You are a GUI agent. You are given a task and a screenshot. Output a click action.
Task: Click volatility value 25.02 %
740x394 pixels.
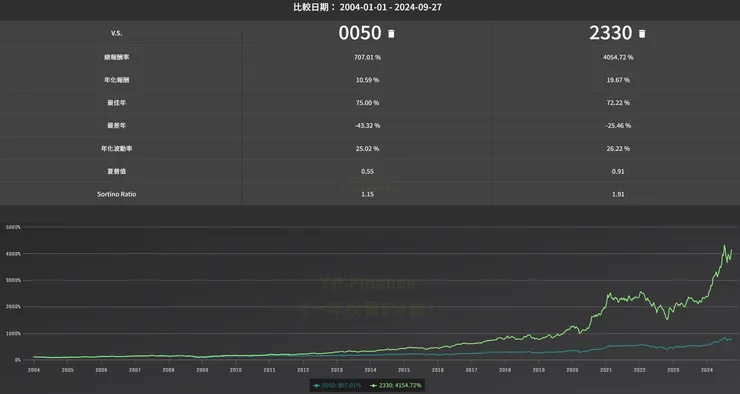(367, 149)
